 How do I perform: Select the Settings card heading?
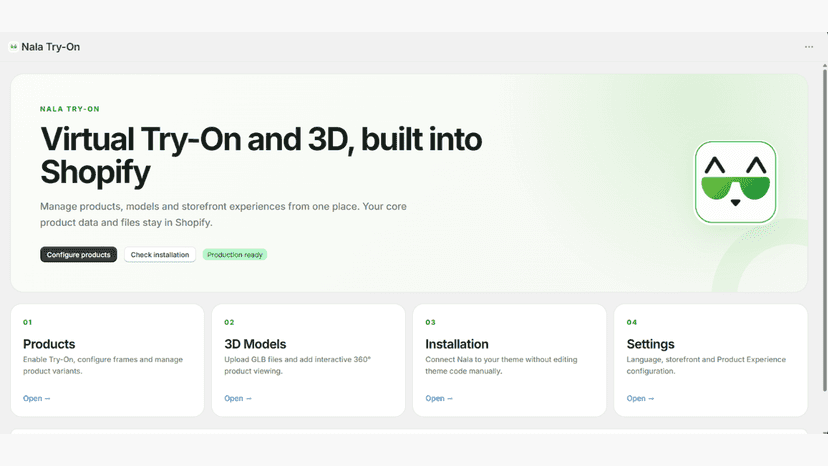(651, 344)
